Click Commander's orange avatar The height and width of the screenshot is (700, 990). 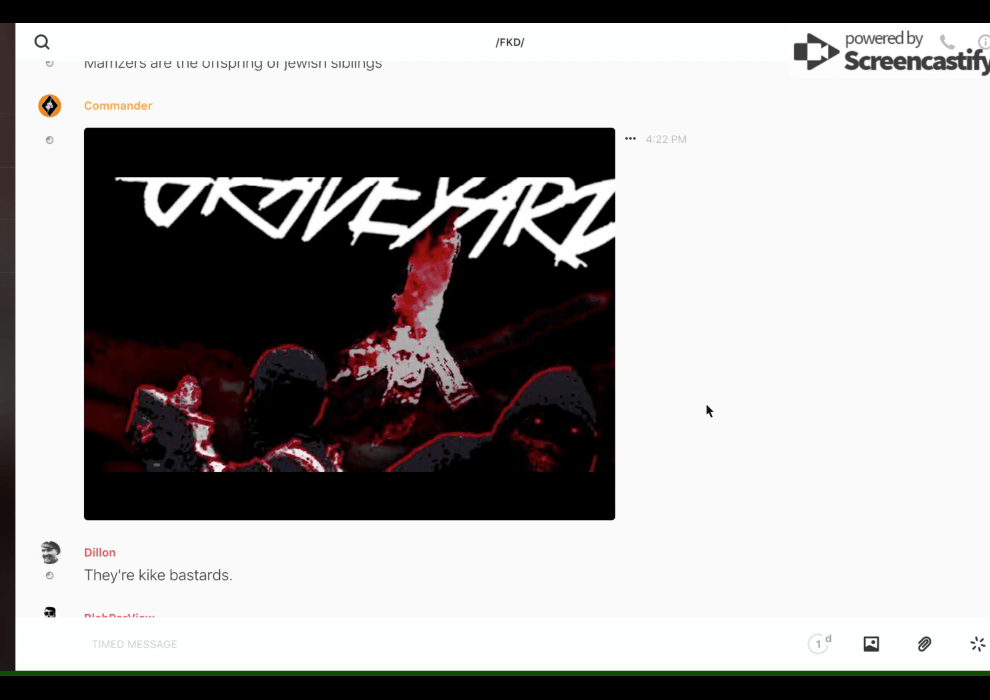click(49, 106)
